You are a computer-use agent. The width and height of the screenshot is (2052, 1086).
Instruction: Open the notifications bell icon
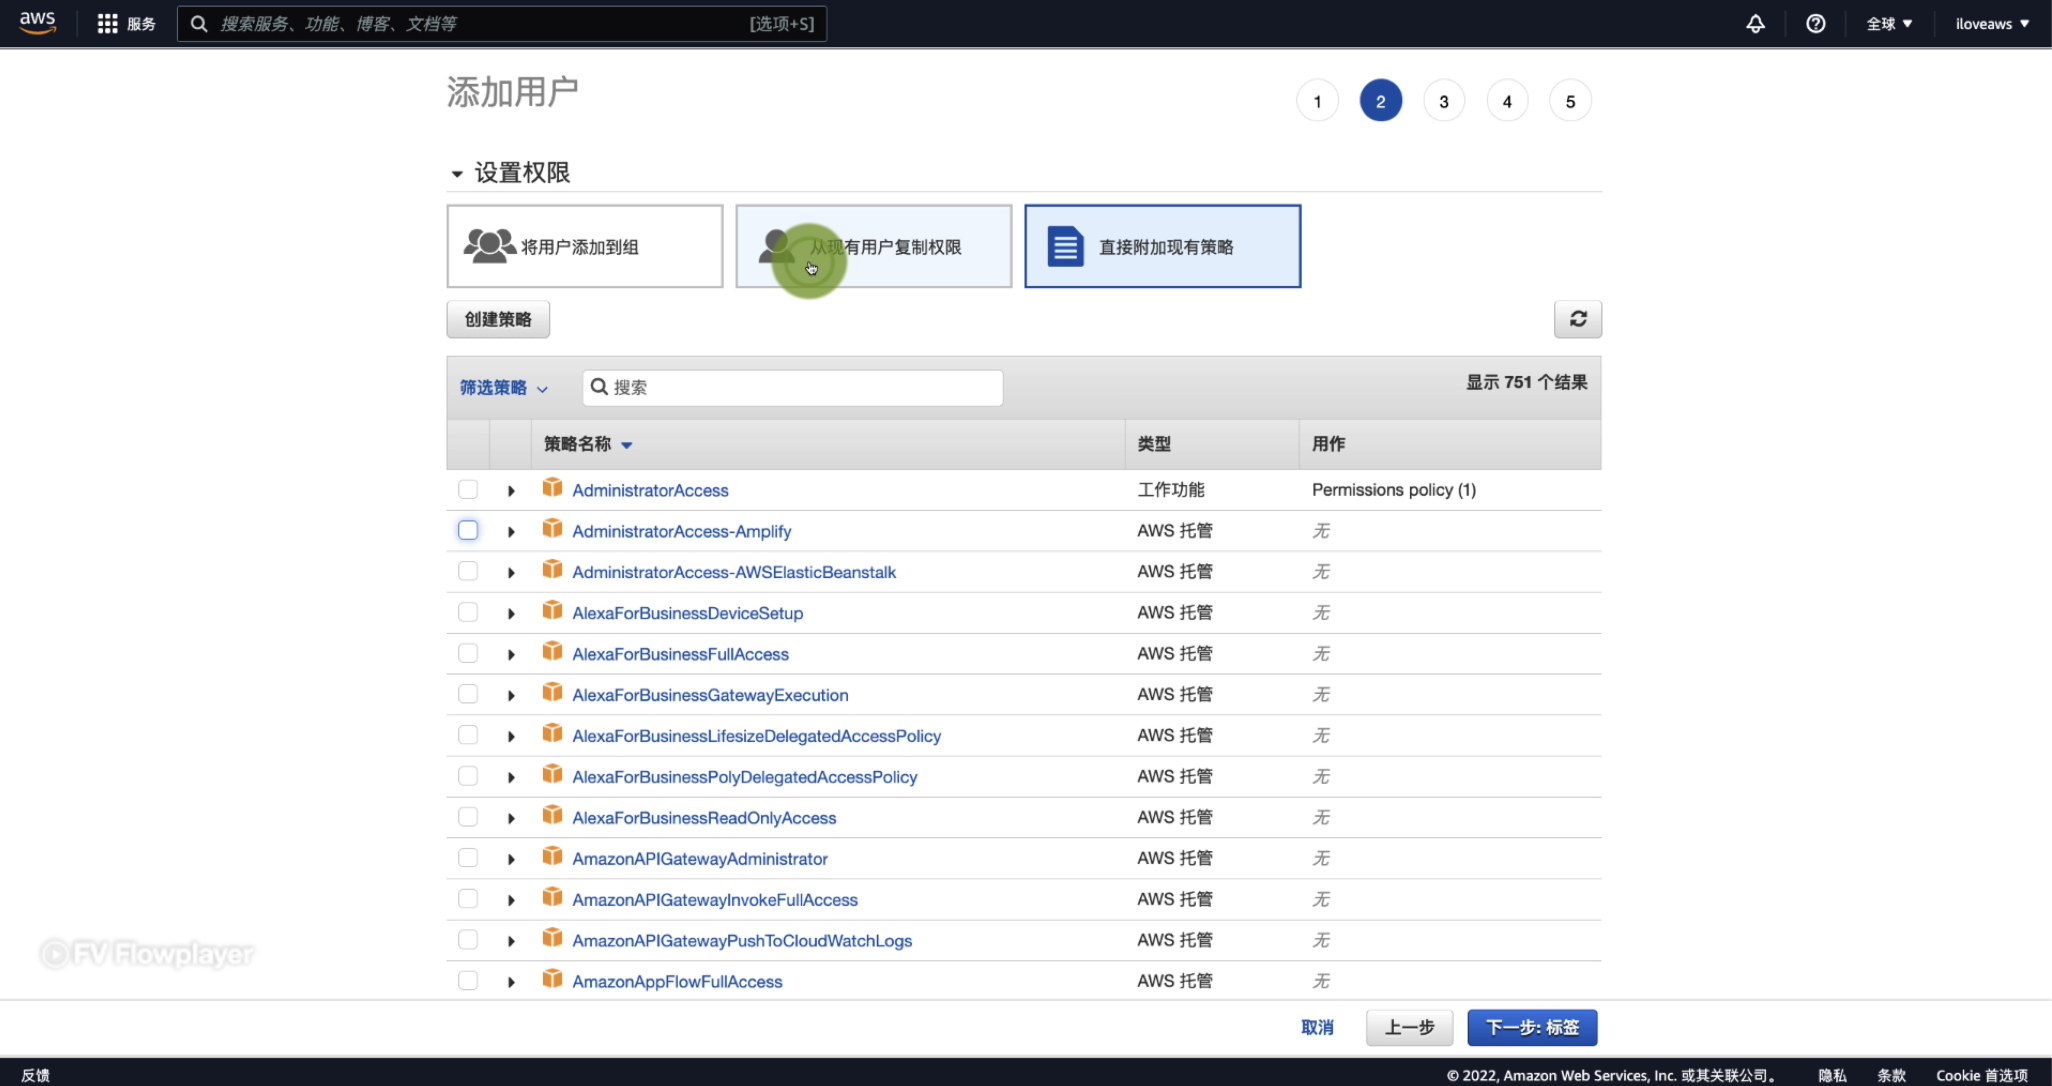pos(1755,23)
